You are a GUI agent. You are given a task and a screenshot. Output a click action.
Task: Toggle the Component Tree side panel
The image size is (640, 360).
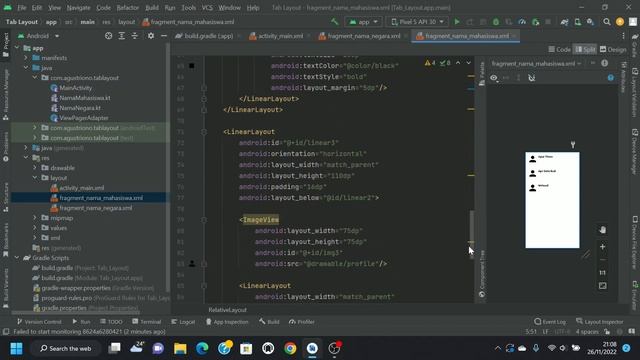point(482,273)
